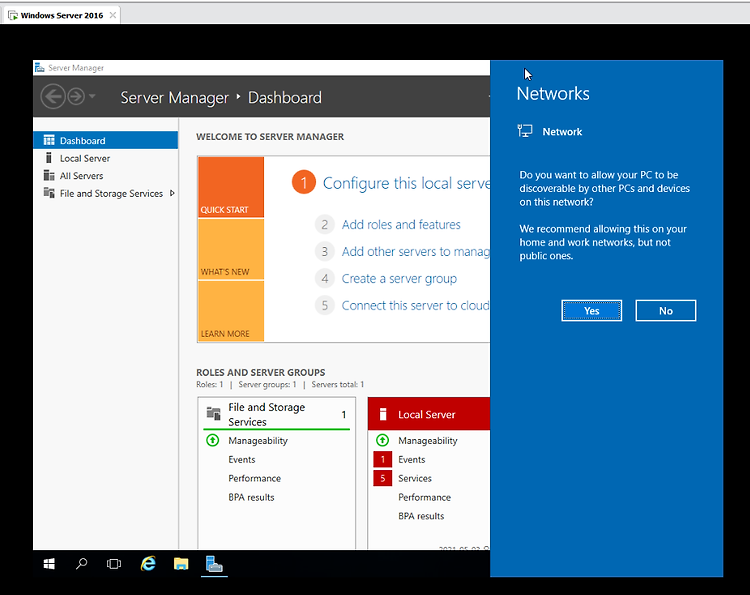Click the File and Storage Services tile icon
The width and height of the screenshot is (750, 595).
click(x=213, y=413)
